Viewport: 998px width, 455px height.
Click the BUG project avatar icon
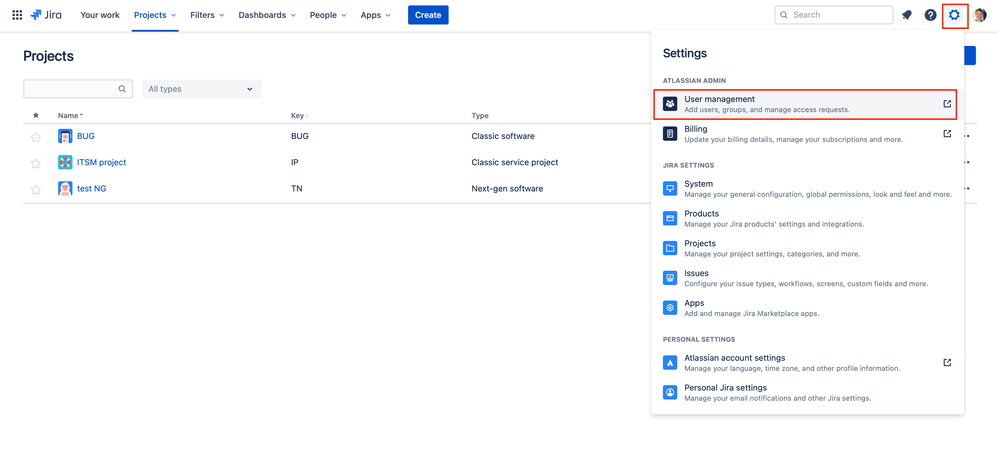[65, 136]
